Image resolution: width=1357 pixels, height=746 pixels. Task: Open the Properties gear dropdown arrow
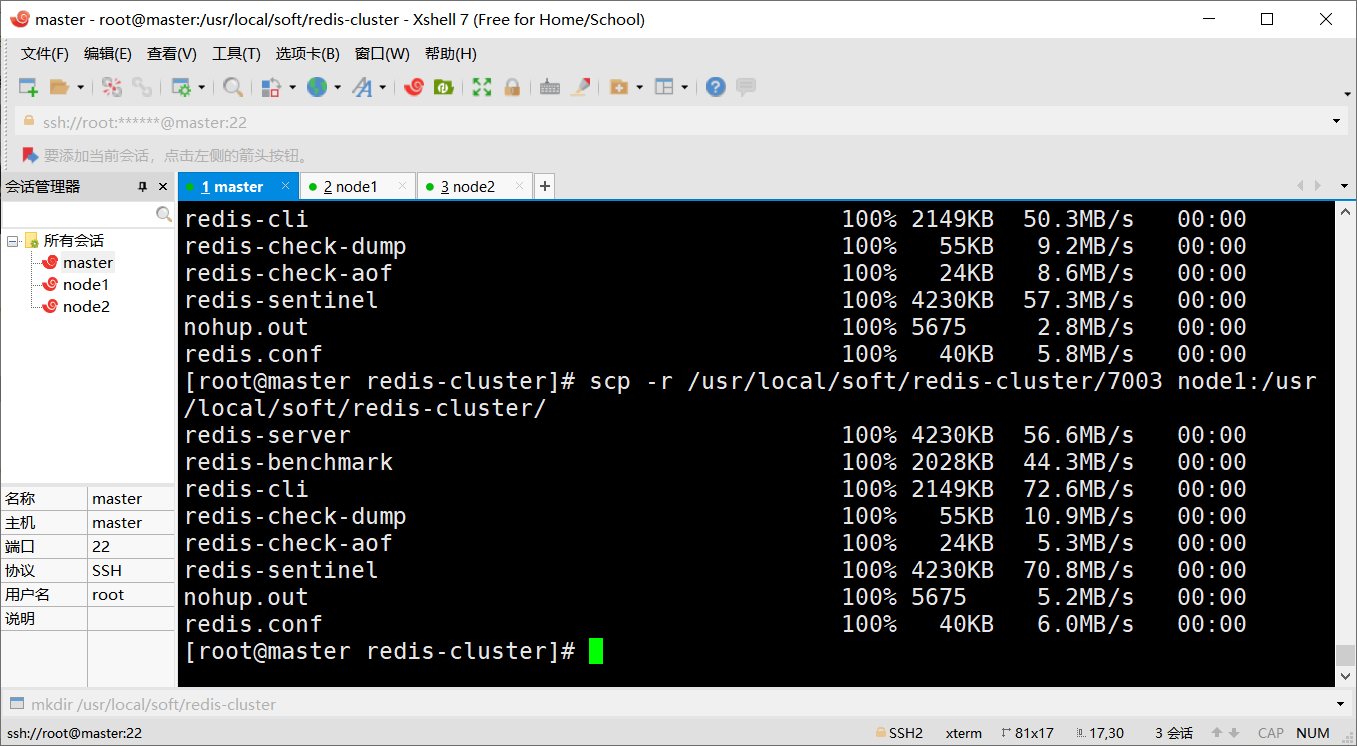201,88
